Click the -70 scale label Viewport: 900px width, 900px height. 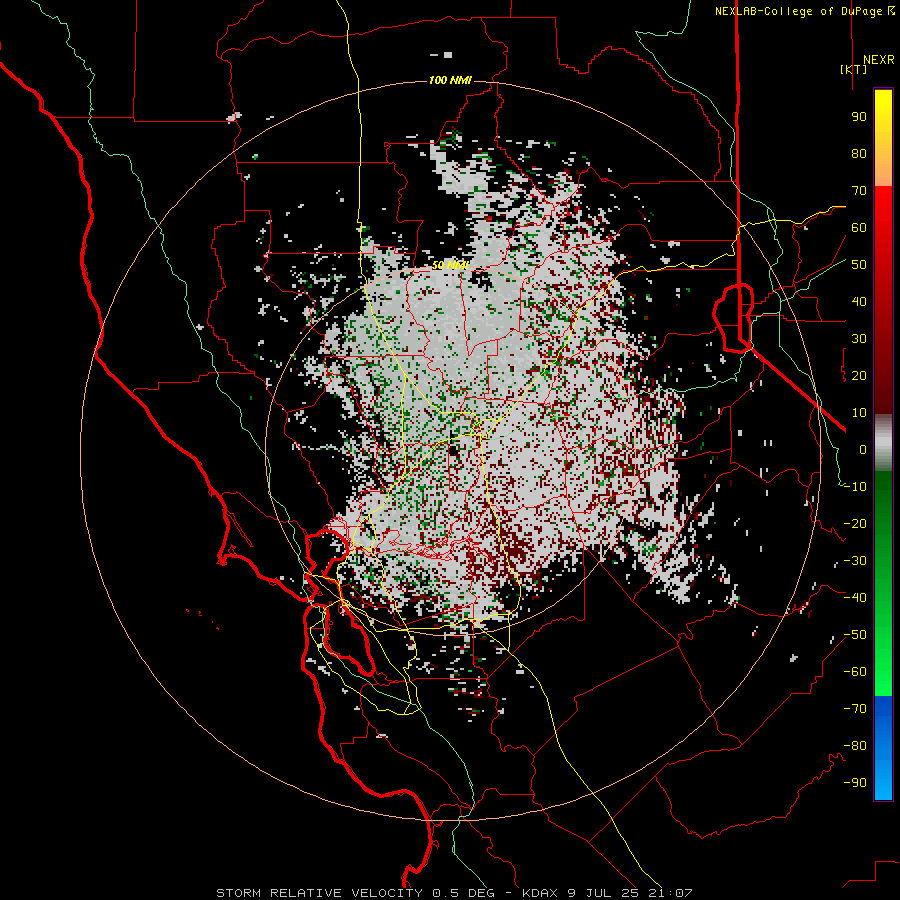(855, 709)
